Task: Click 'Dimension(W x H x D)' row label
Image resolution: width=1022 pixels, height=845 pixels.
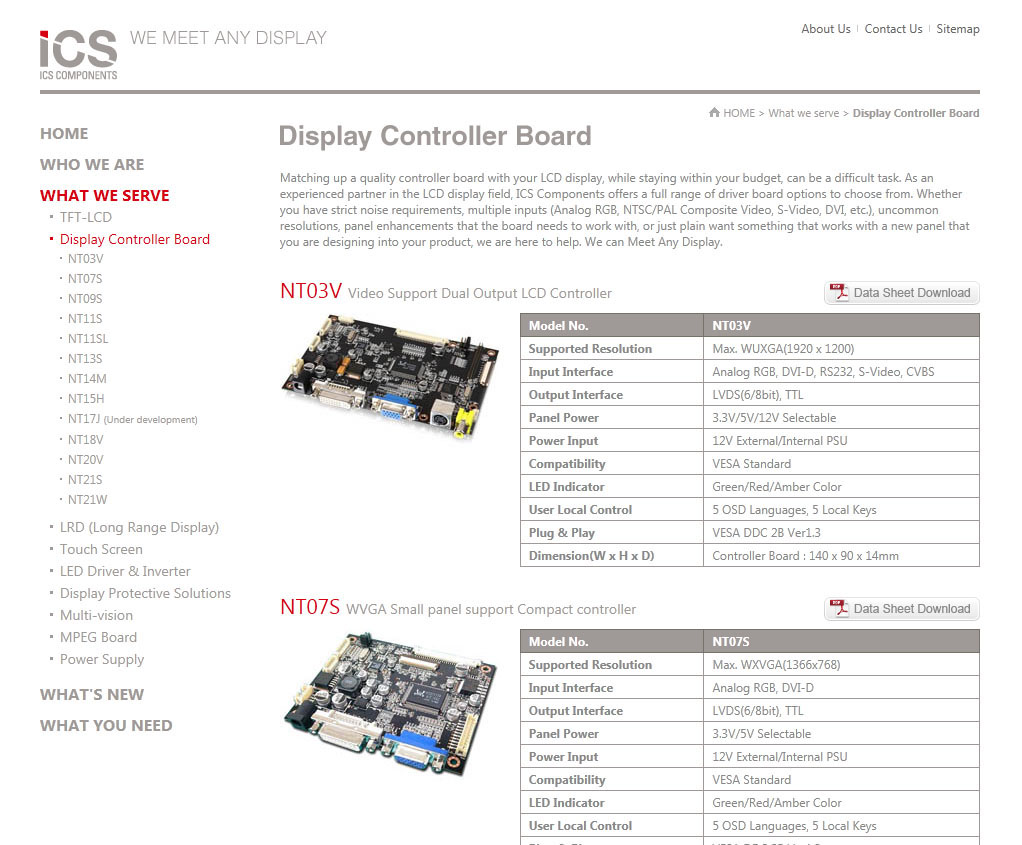Action: point(591,556)
